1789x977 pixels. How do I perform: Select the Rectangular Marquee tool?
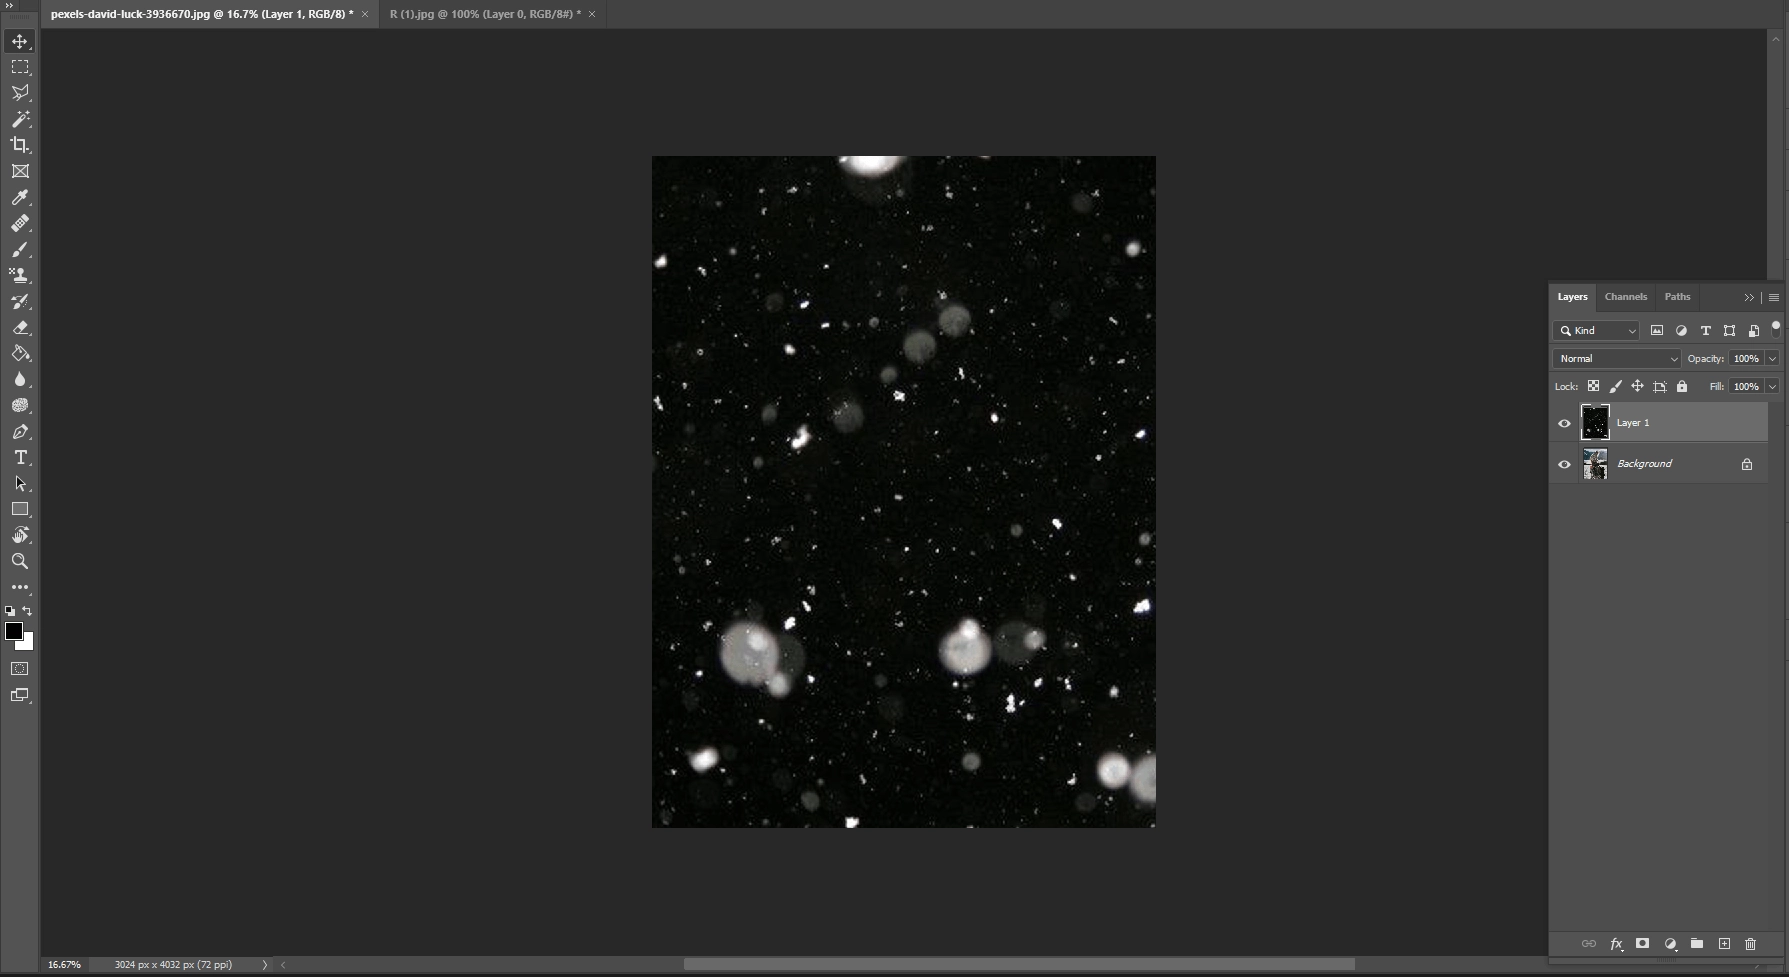[20, 67]
